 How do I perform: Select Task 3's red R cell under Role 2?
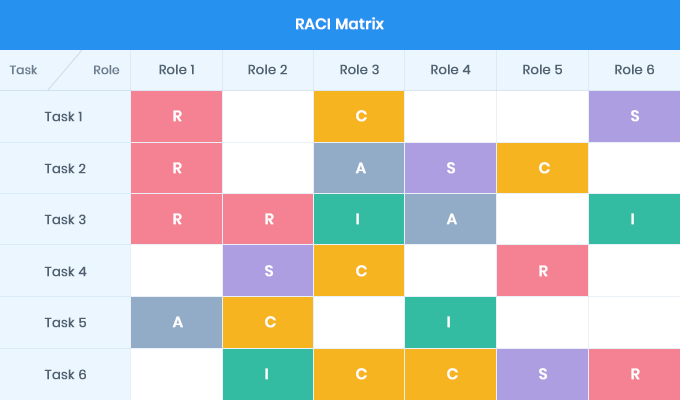[268, 219]
